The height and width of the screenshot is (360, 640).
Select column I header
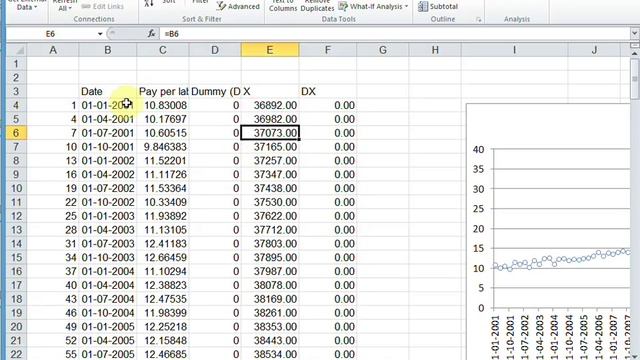tap(514, 50)
